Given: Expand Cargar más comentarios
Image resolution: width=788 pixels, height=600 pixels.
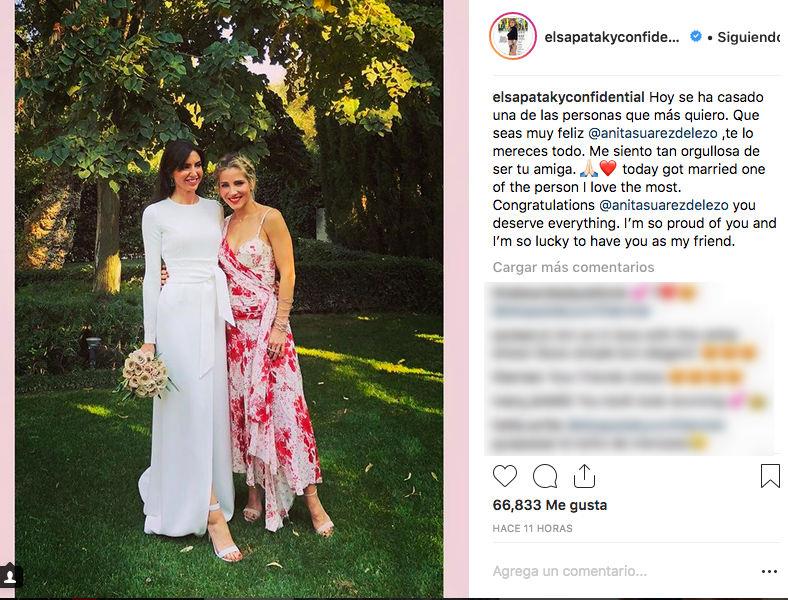Looking at the screenshot, I should (573, 267).
